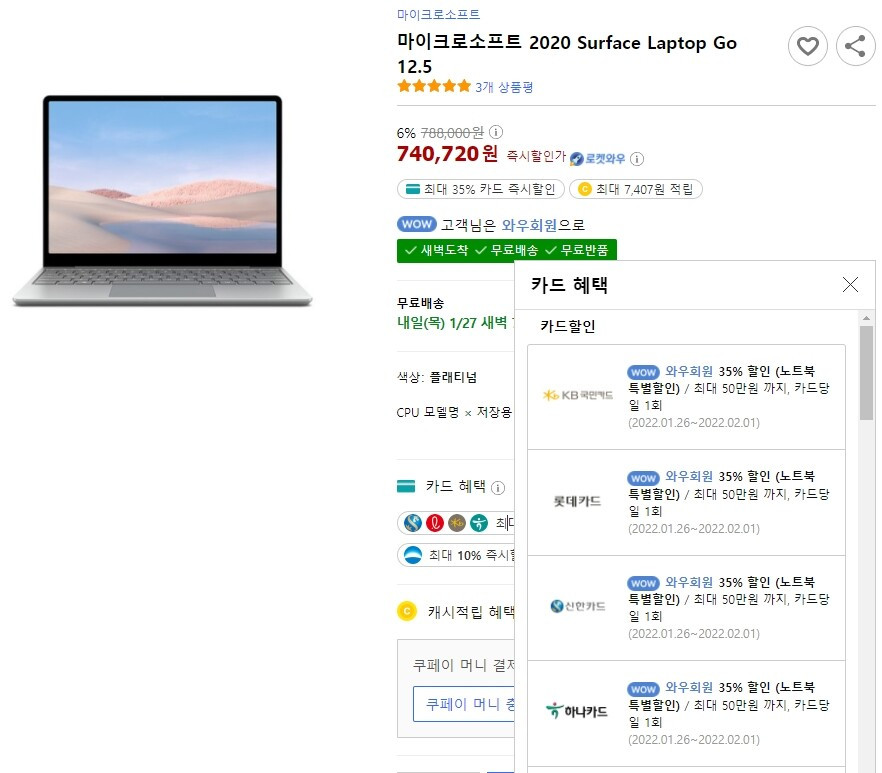Click the share icon button
Screen dimensions: 882x773
[x=855, y=46]
